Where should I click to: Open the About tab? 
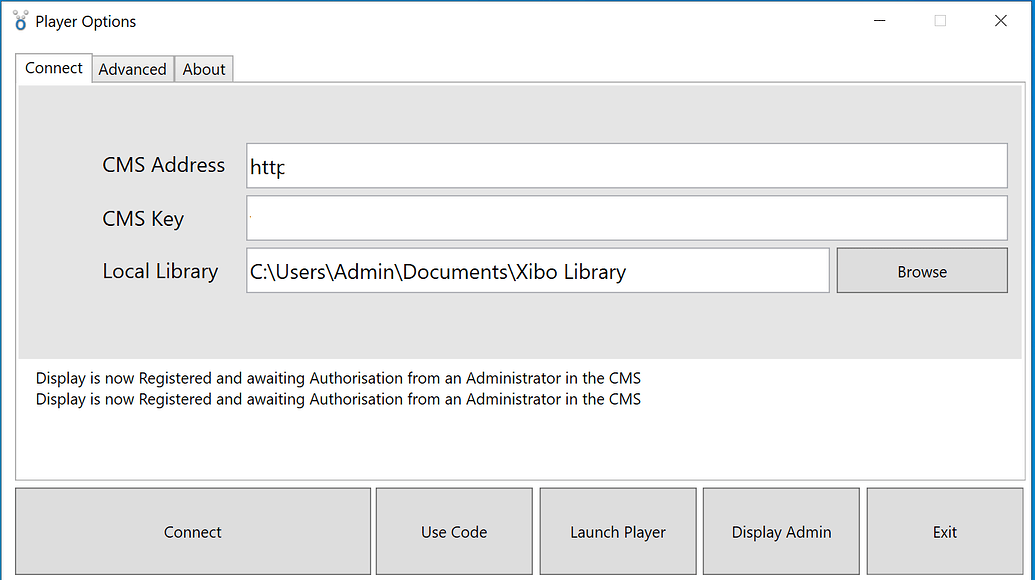pos(204,69)
